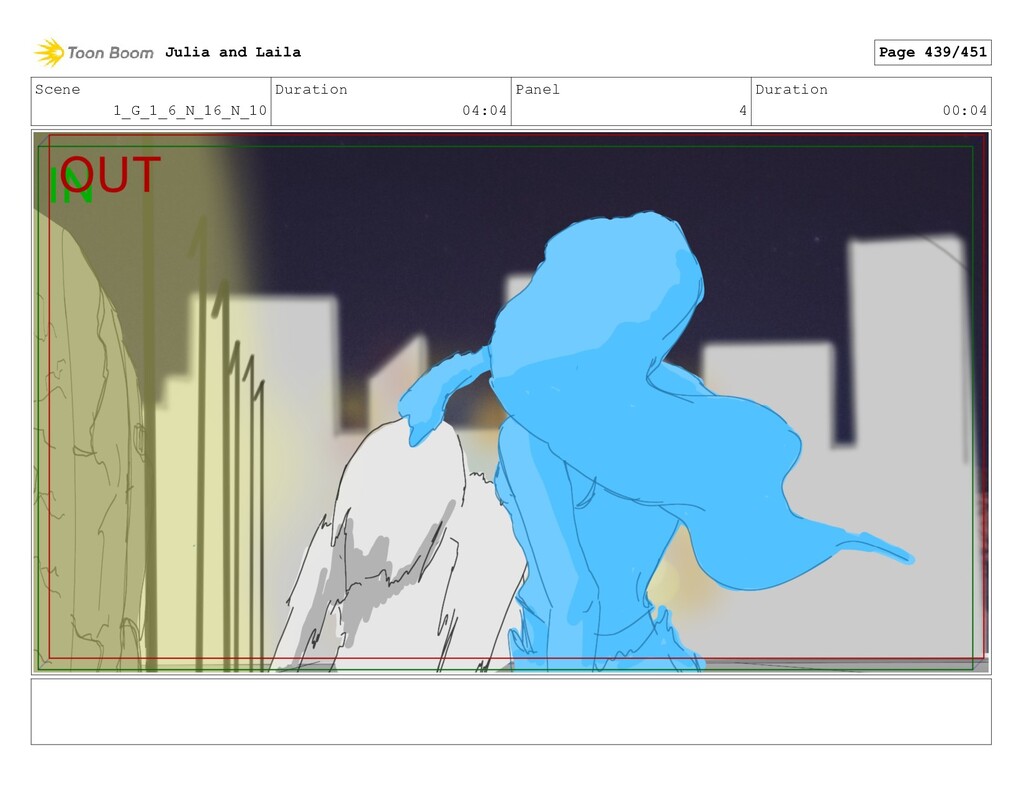Viewport: 1024px width, 791px height.
Task: Click the empty notes field below the panel
Action: coord(511,711)
